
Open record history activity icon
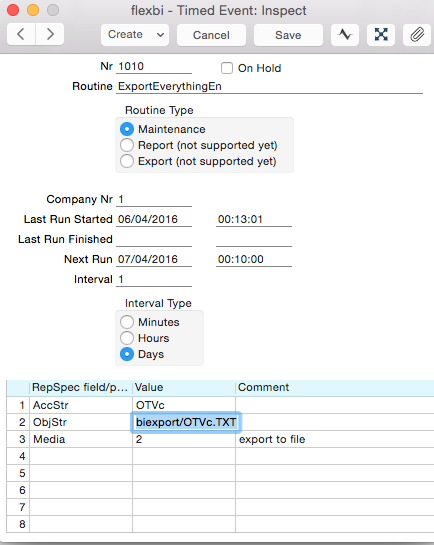pos(345,35)
